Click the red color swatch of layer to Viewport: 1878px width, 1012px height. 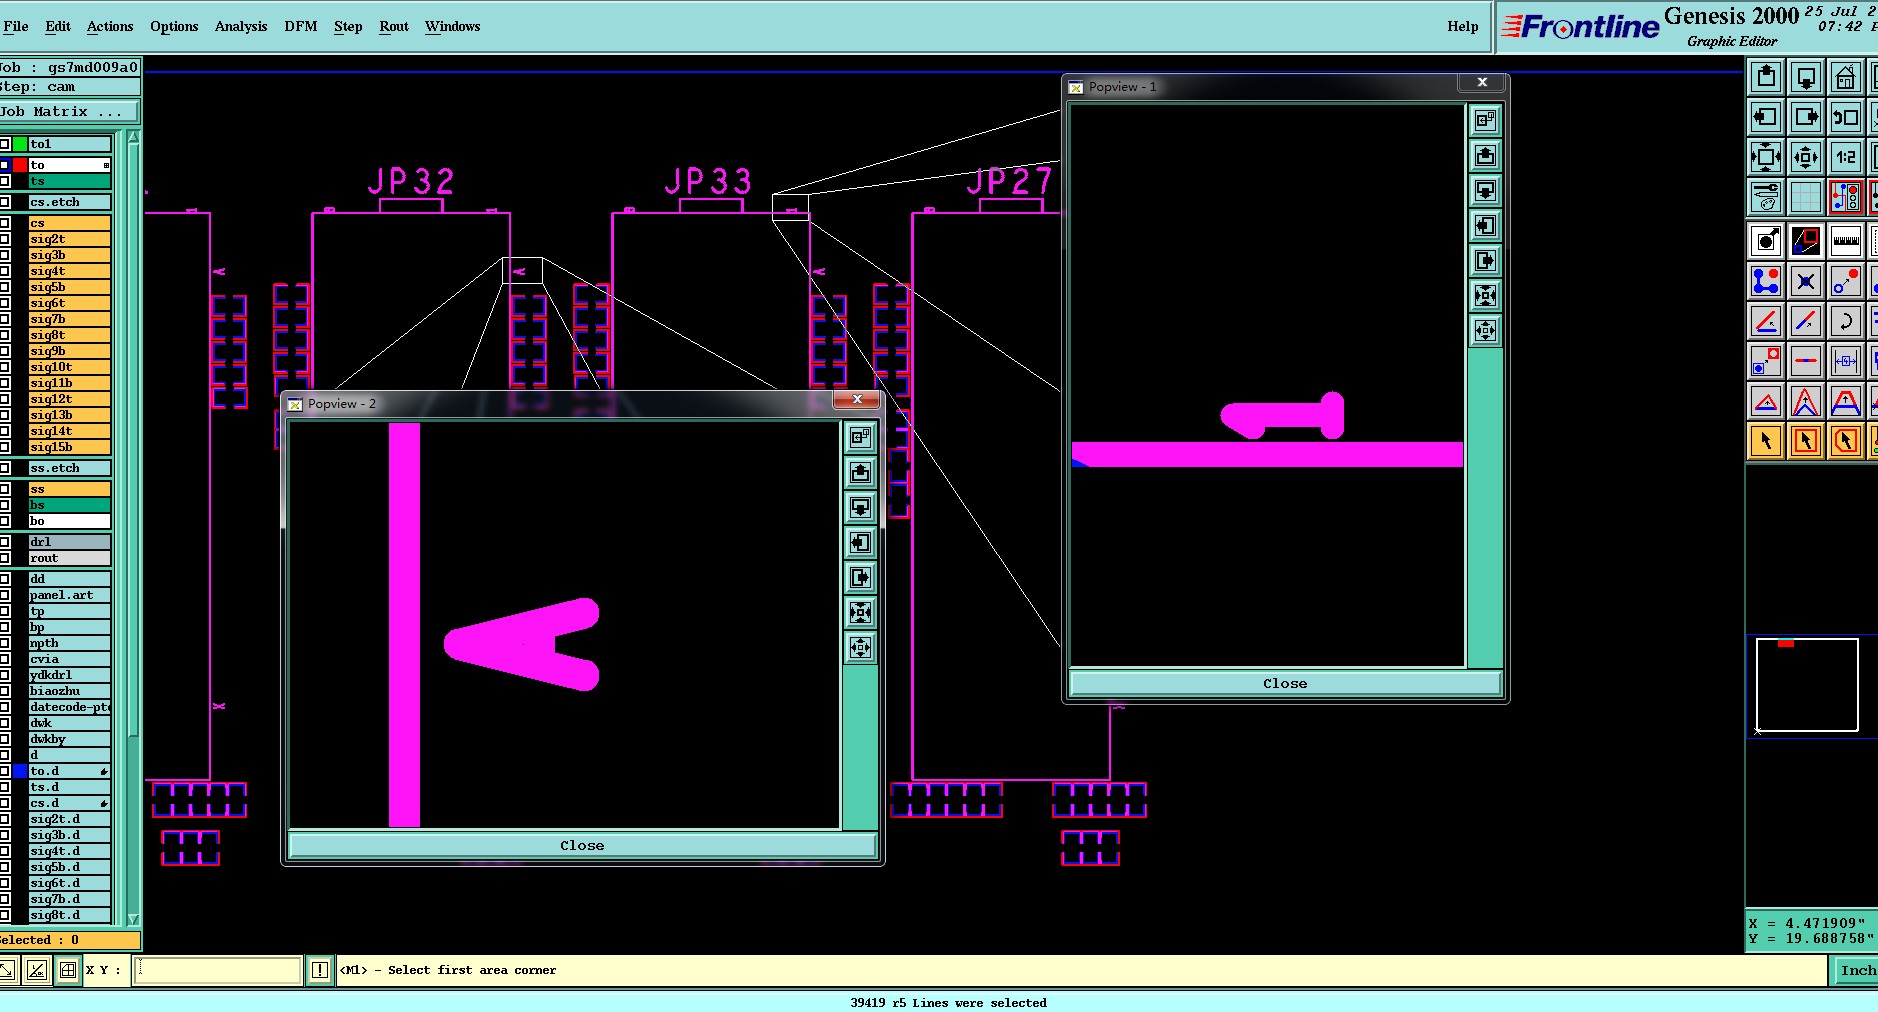20,165
